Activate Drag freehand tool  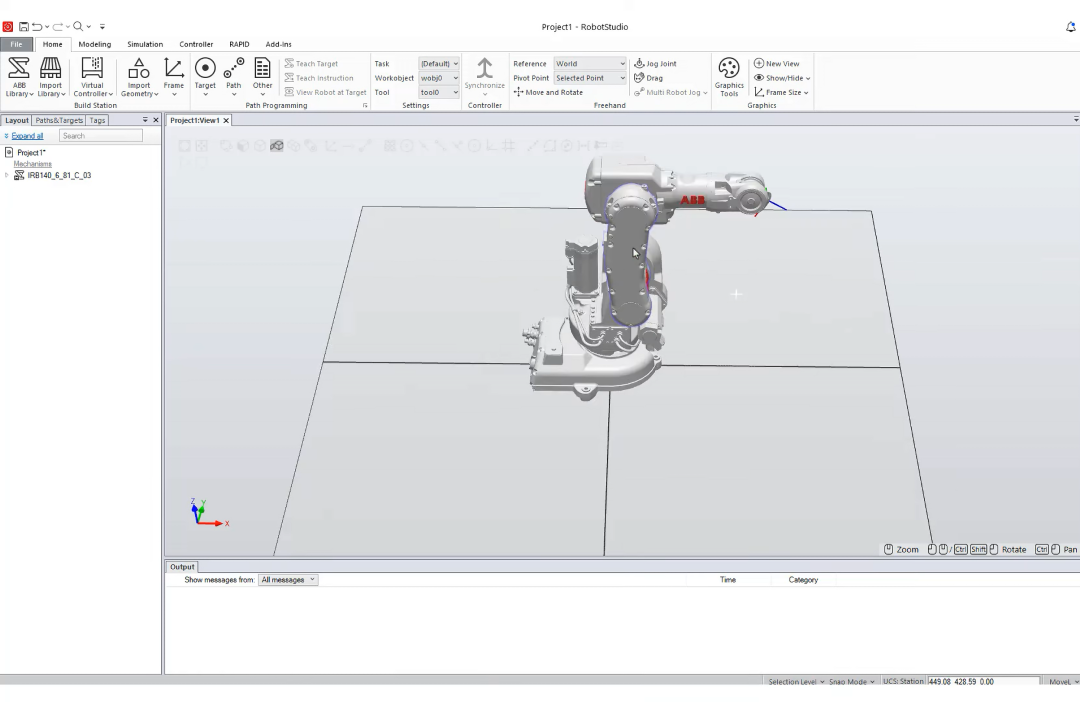click(648, 78)
